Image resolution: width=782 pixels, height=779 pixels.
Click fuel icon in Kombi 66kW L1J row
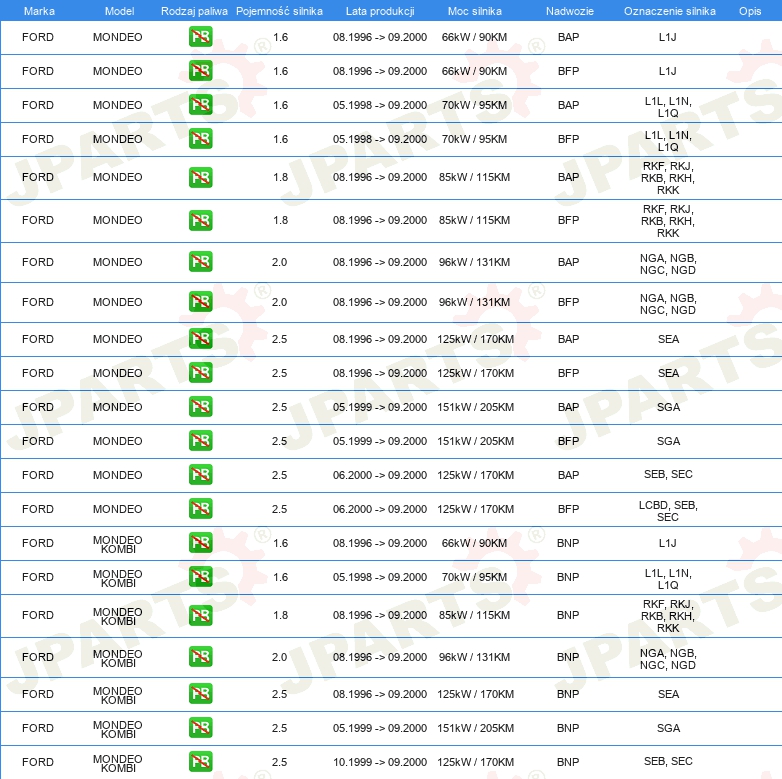pyautogui.click(x=200, y=543)
